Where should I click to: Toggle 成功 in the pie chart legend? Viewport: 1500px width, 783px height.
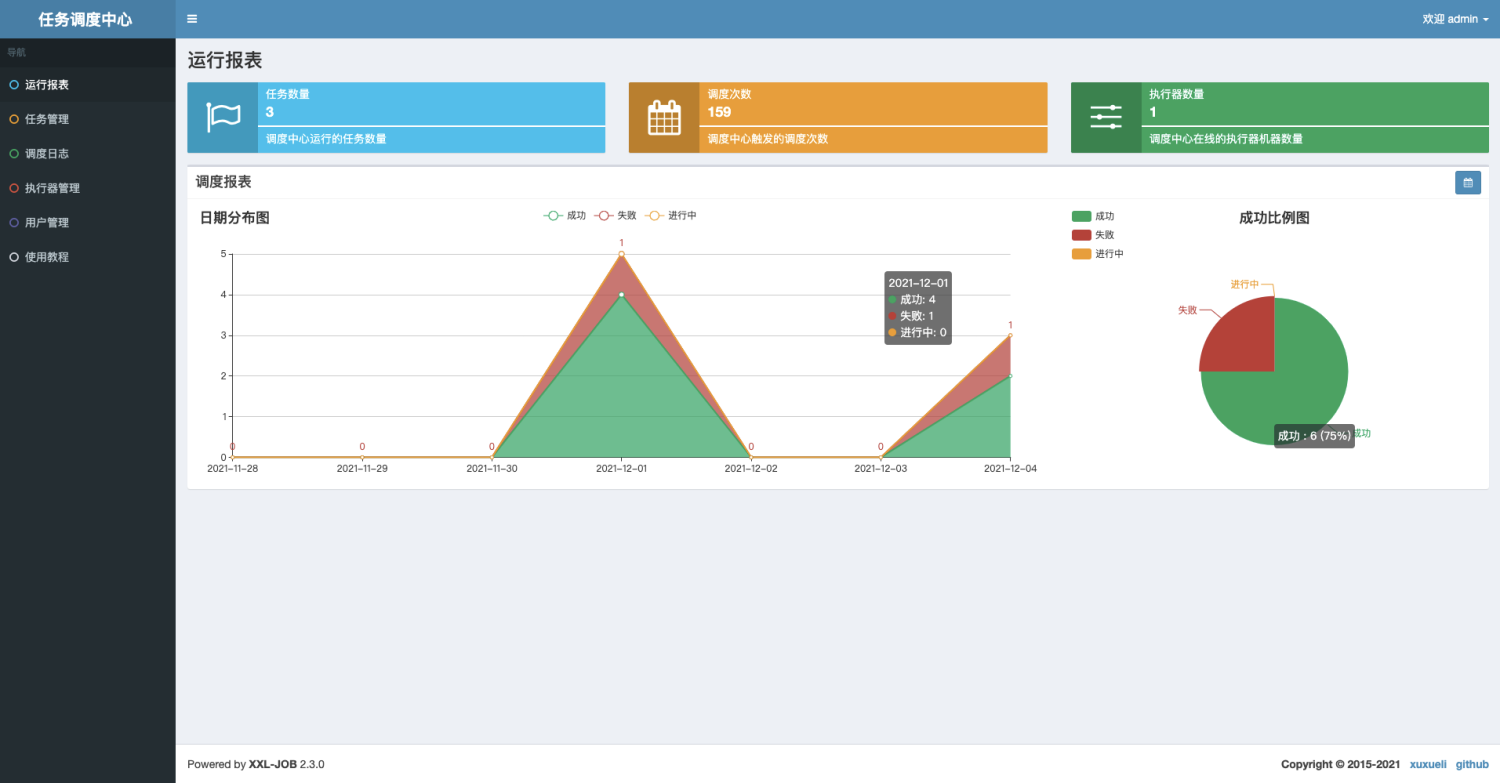click(x=1093, y=216)
